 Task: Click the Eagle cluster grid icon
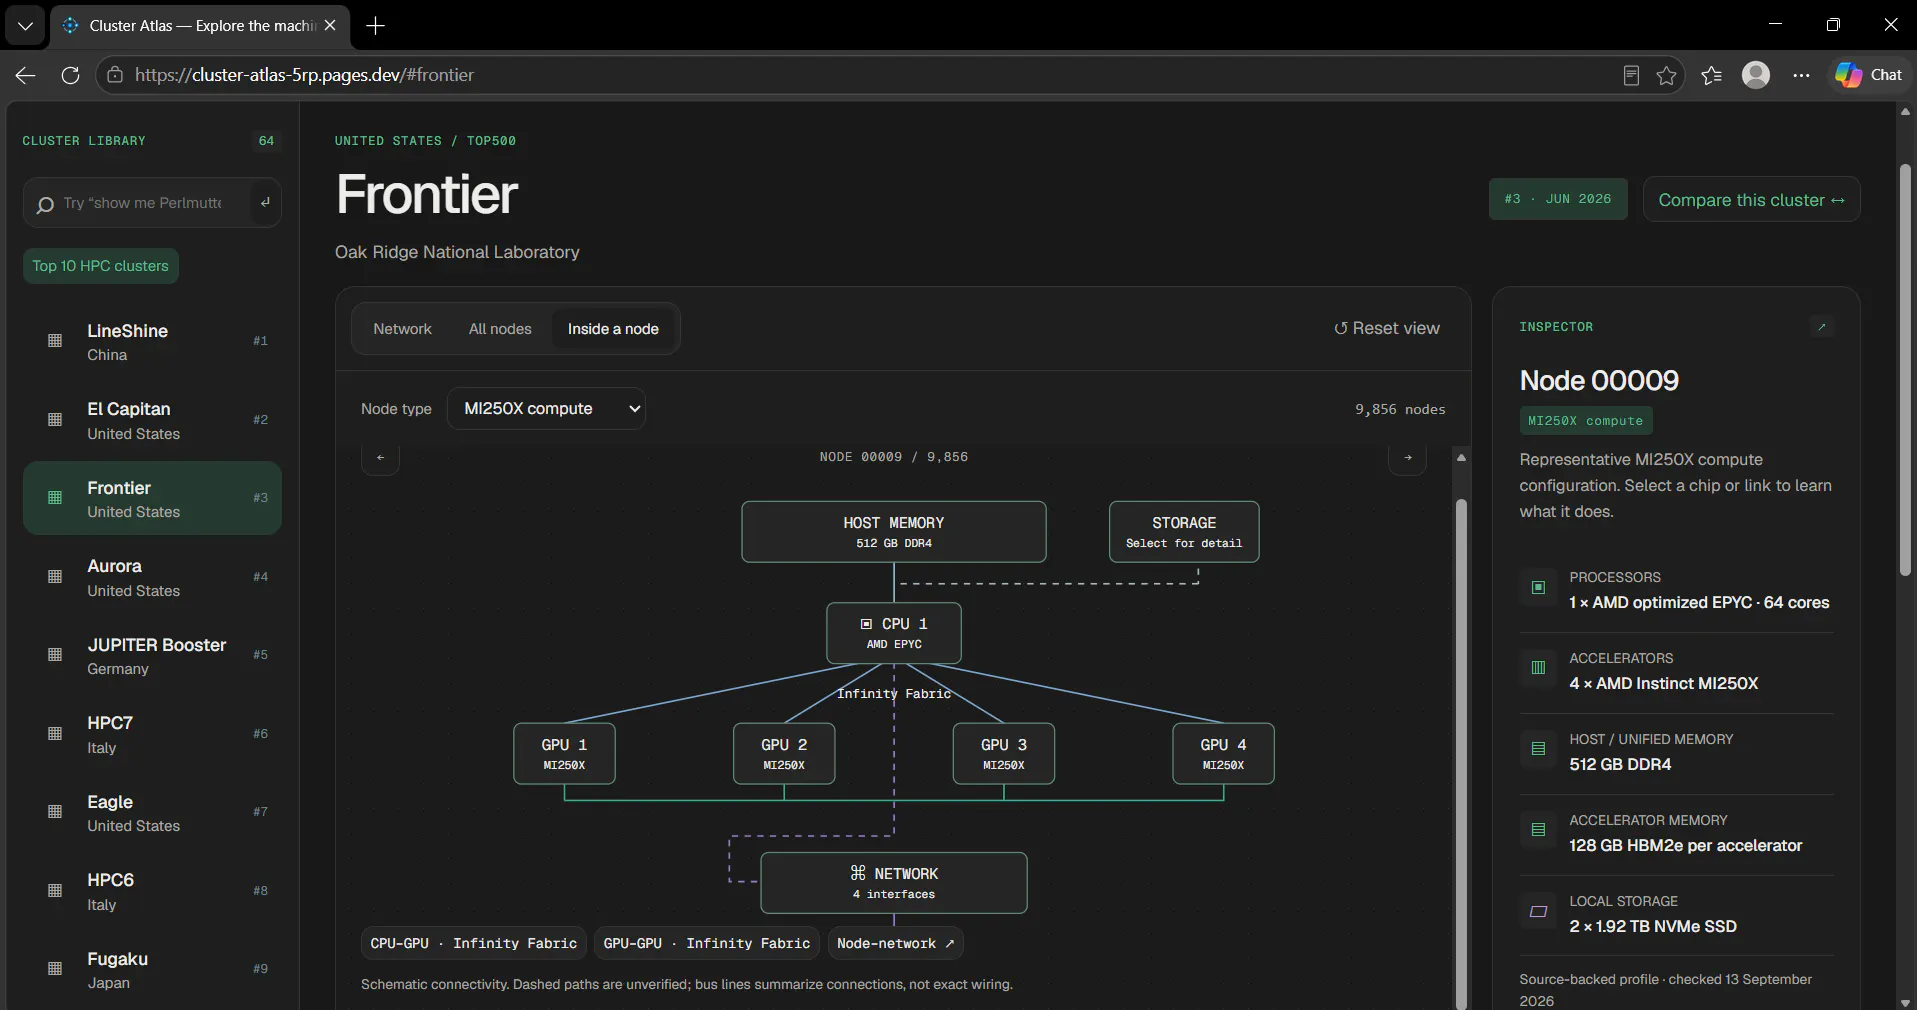point(55,812)
